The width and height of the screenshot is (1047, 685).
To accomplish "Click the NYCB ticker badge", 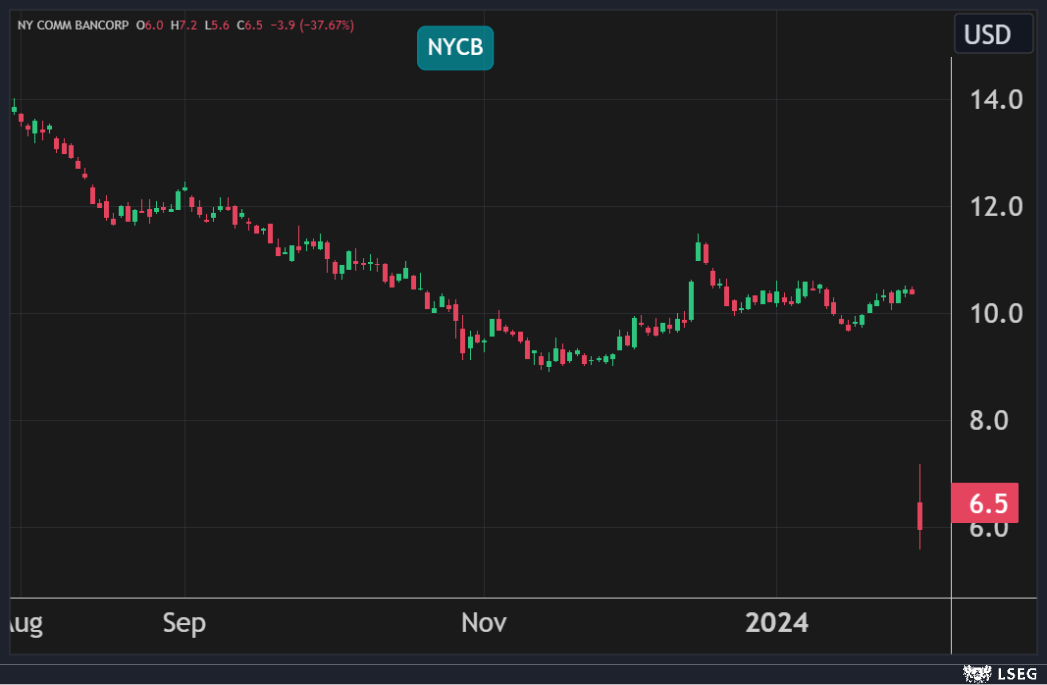I will pos(455,47).
